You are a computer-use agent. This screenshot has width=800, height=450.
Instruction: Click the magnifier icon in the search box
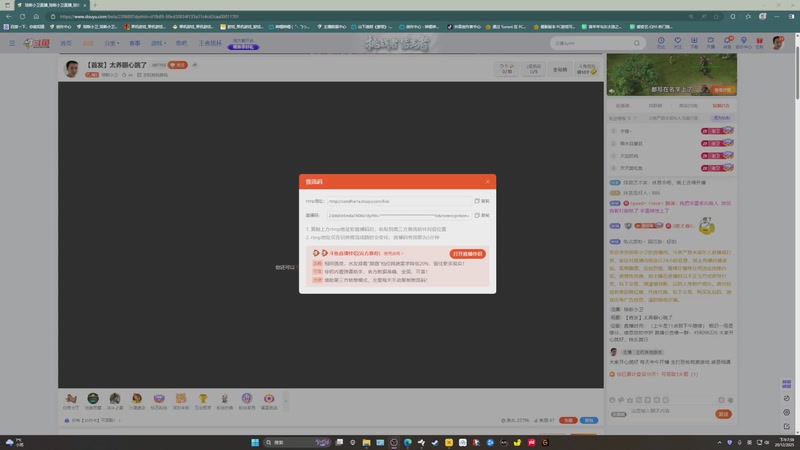tap(637, 43)
